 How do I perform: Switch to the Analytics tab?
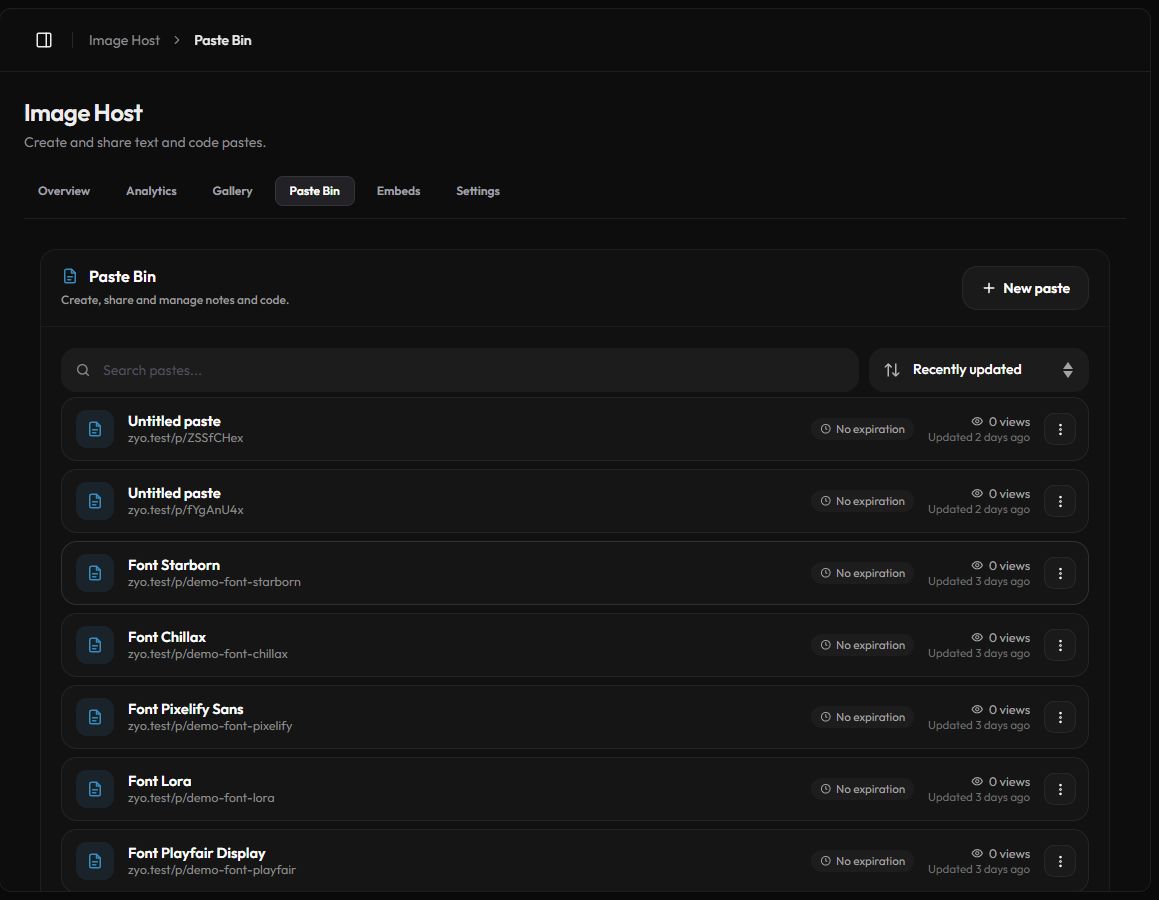(x=151, y=191)
